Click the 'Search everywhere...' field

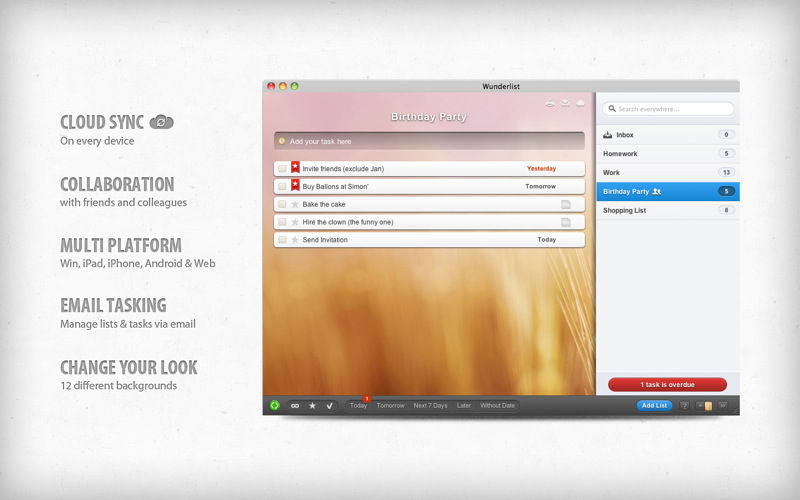(668, 109)
